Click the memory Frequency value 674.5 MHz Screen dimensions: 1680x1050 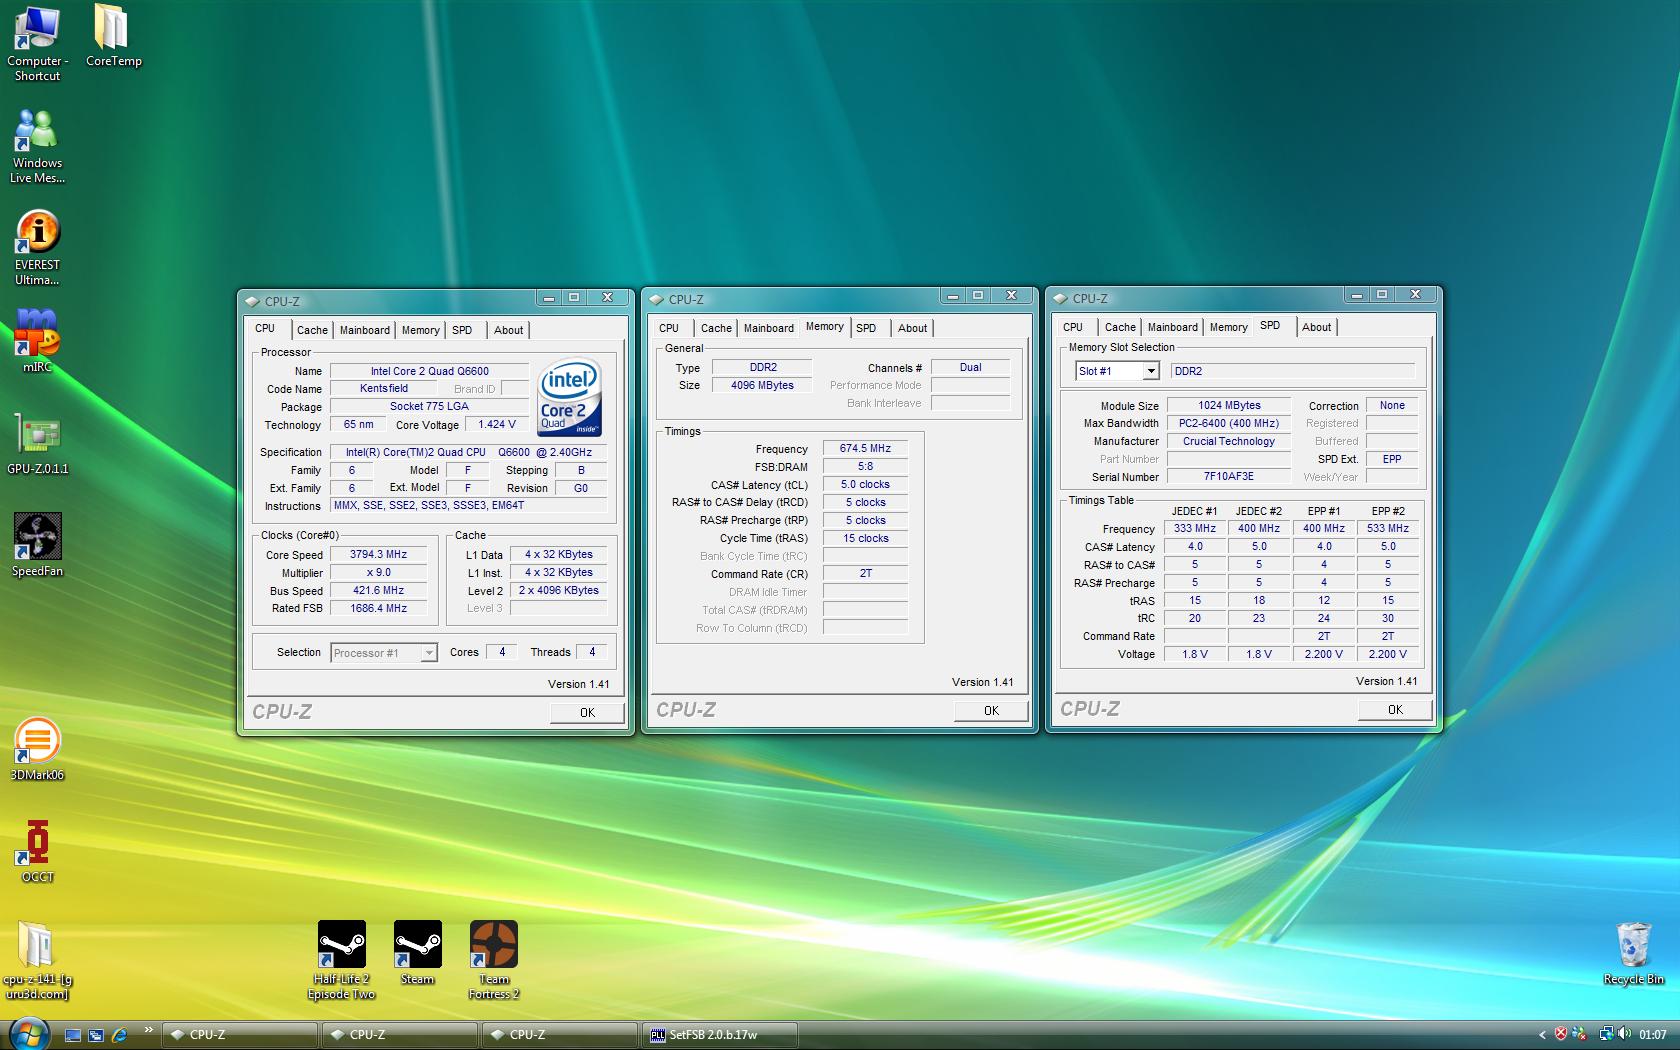865,448
